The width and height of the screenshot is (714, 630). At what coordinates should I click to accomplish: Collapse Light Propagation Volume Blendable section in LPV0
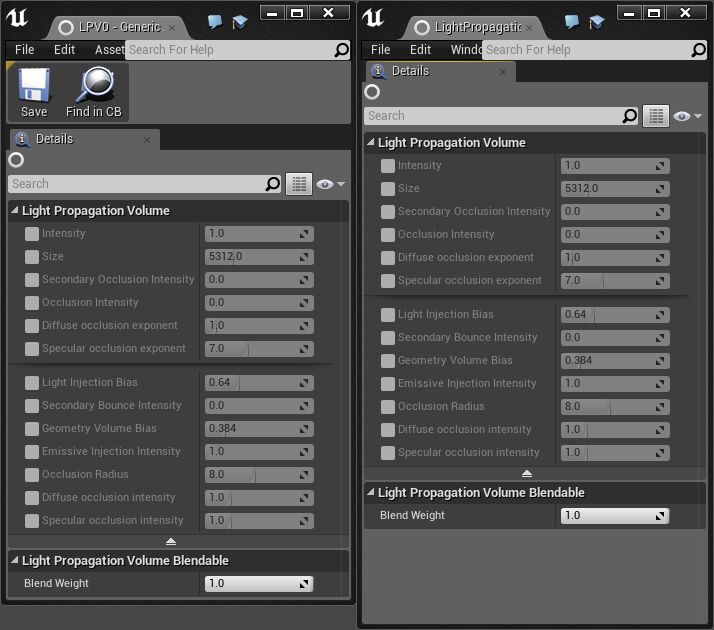[15, 560]
